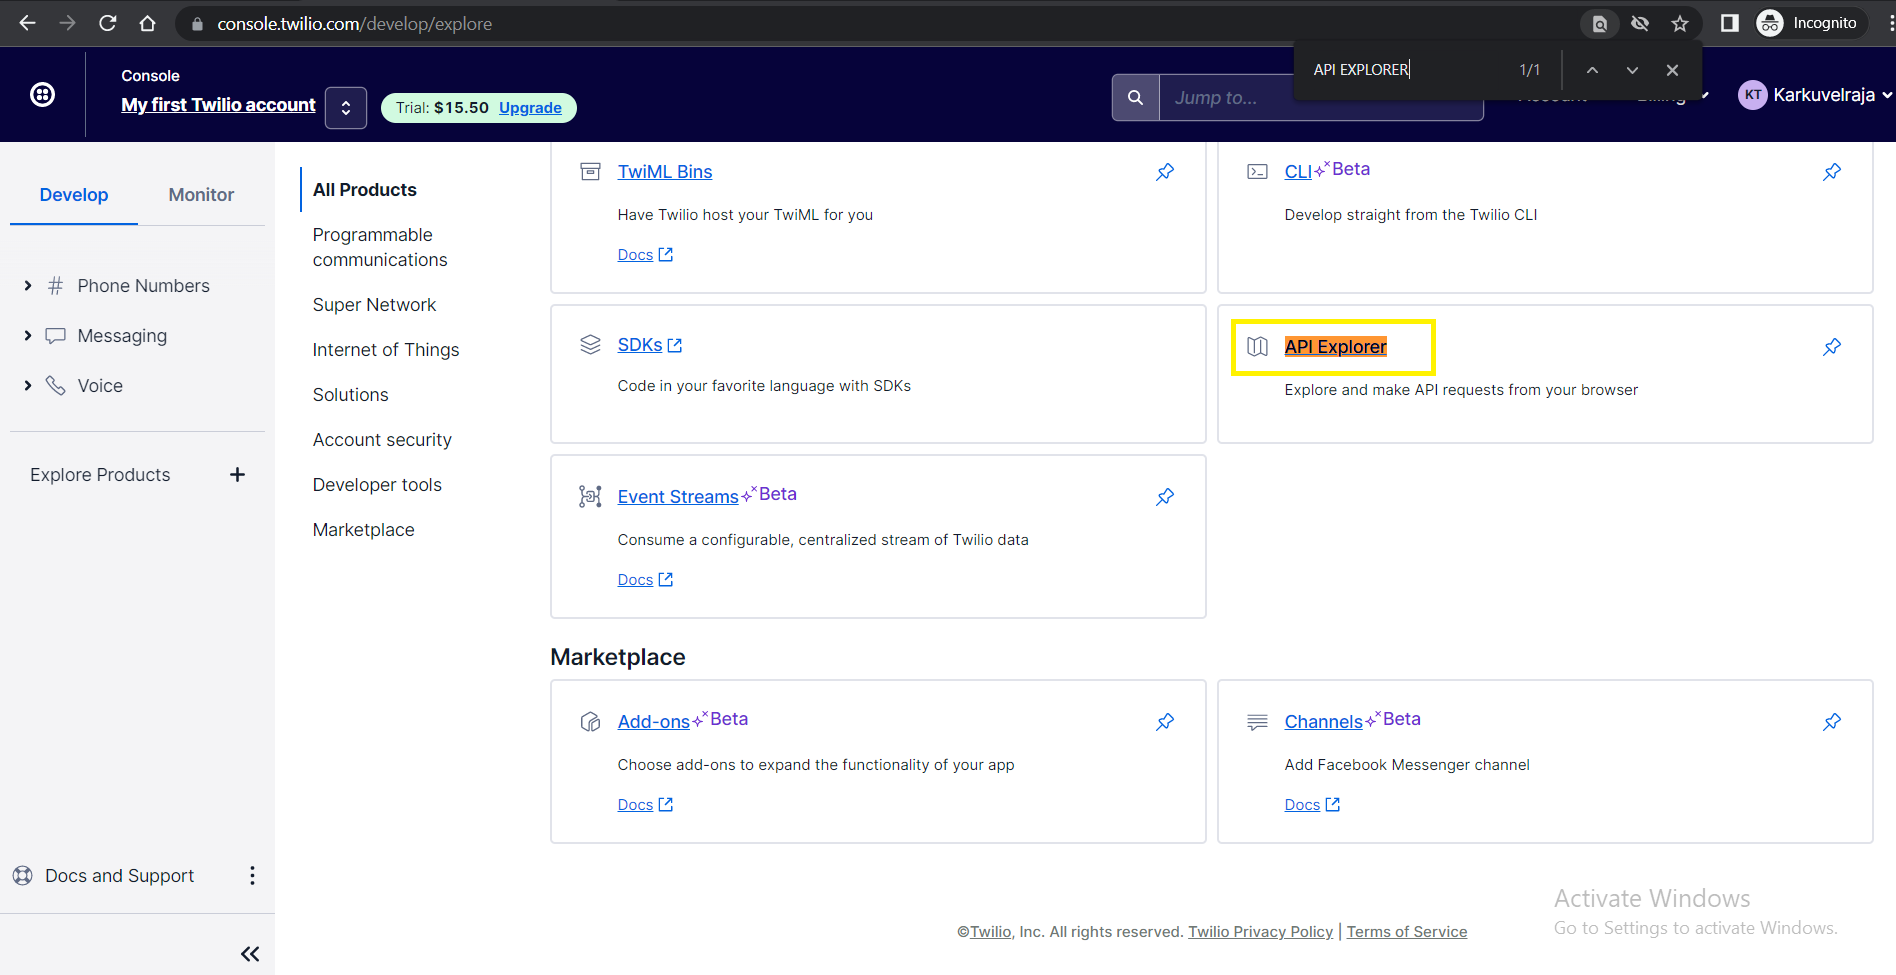The height and width of the screenshot is (975, 1896).
Task: Pin the CLI product
Action: click(x=1832, y=172)
